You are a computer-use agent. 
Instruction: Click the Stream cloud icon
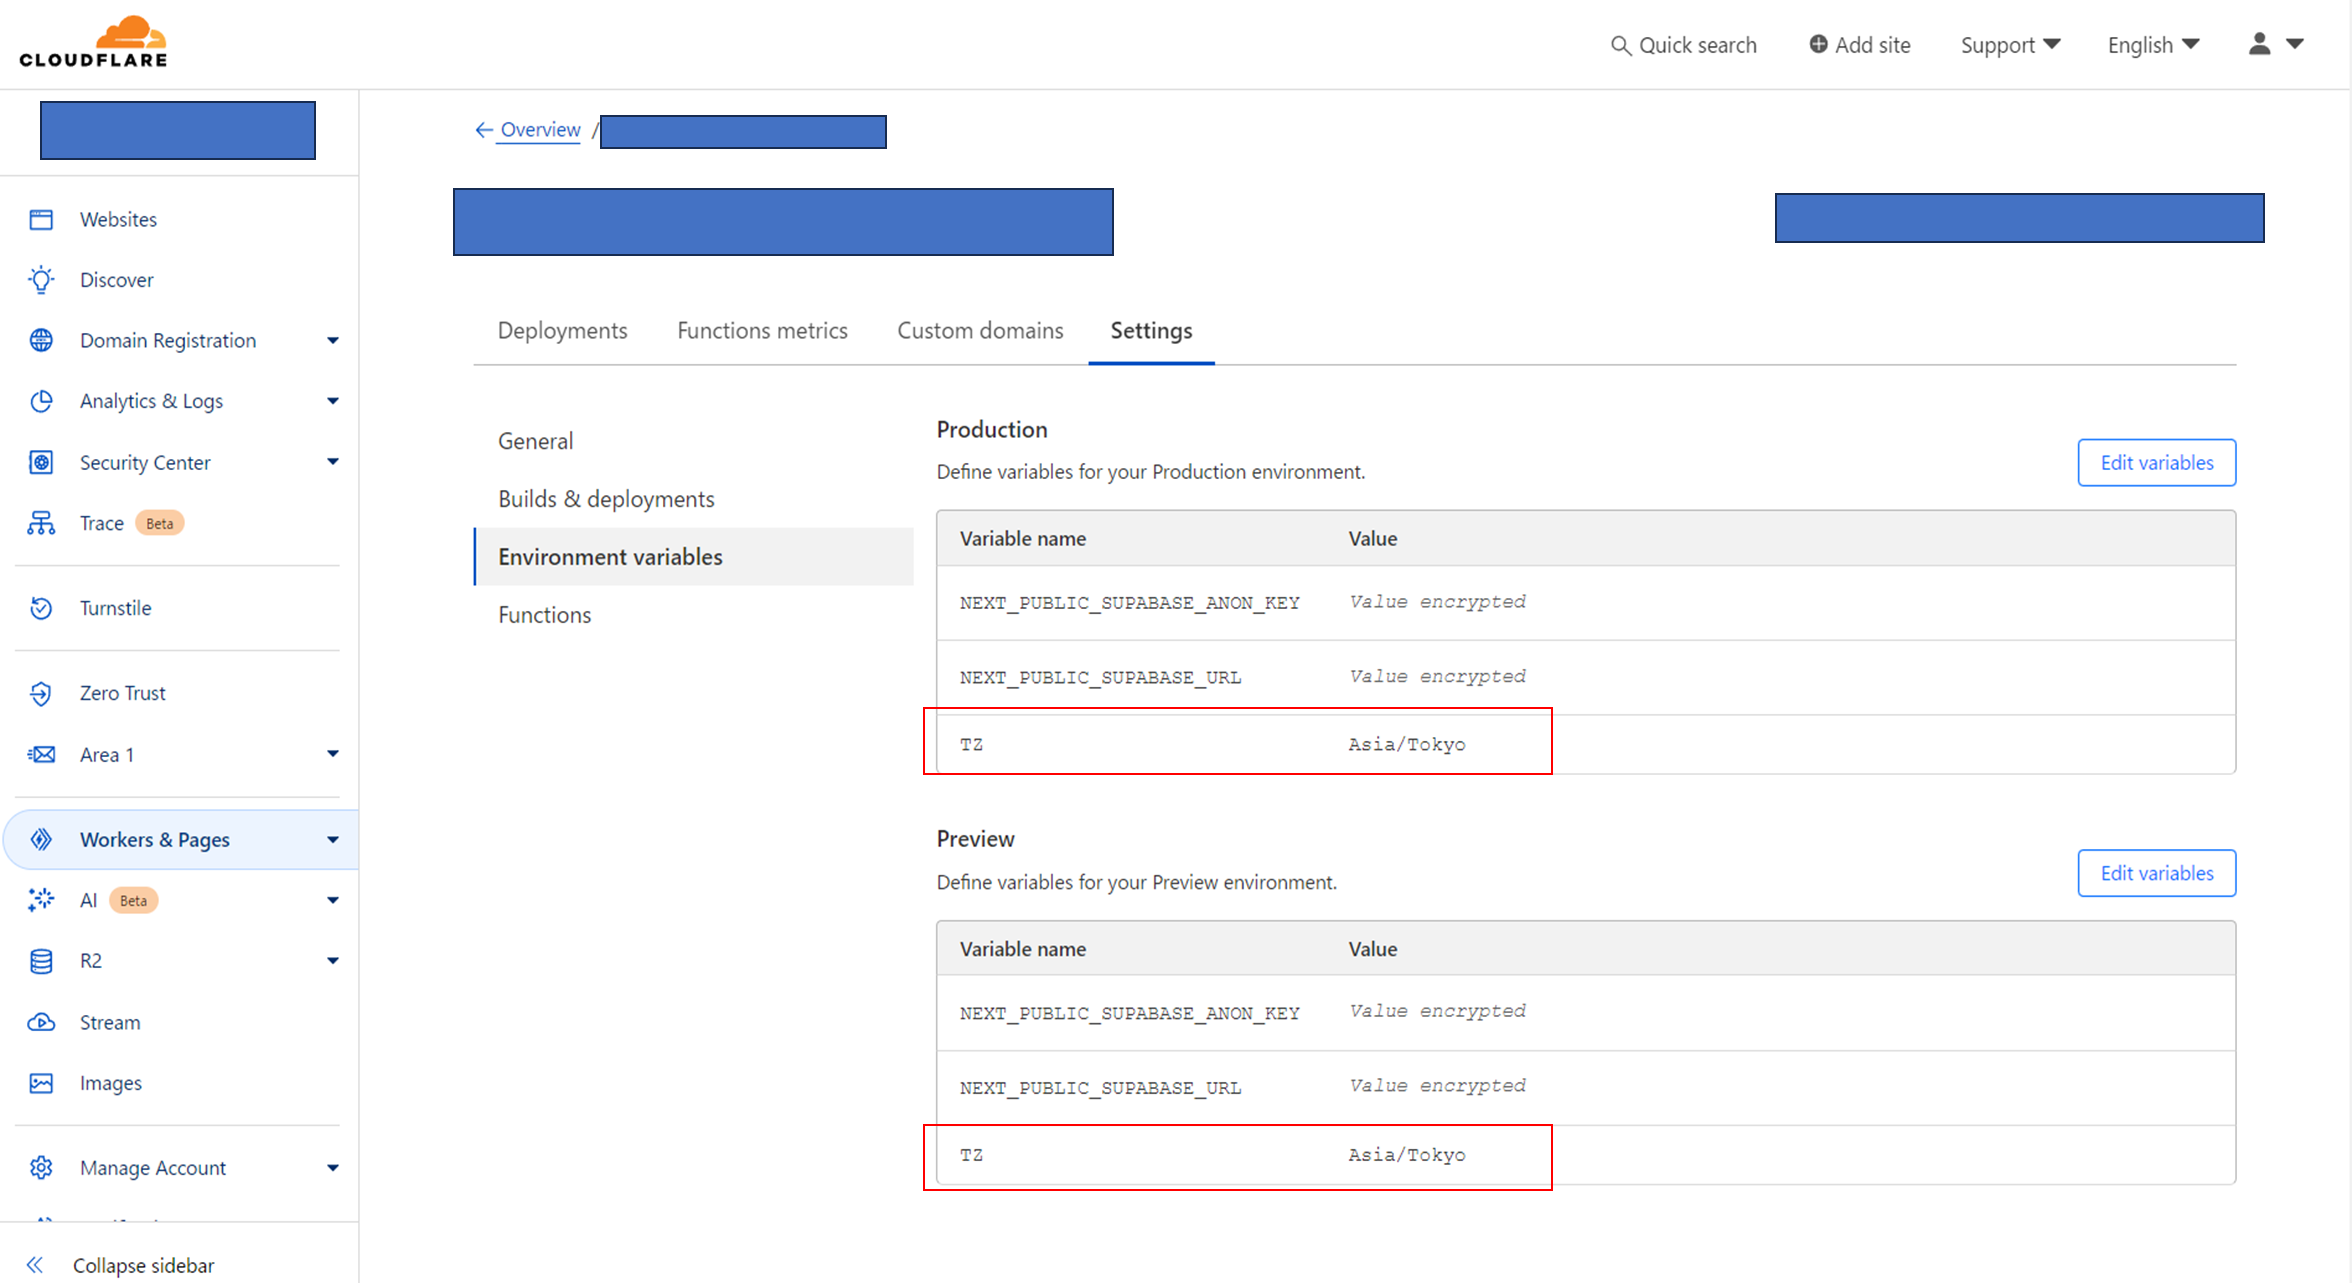(x=41, y=1022)
